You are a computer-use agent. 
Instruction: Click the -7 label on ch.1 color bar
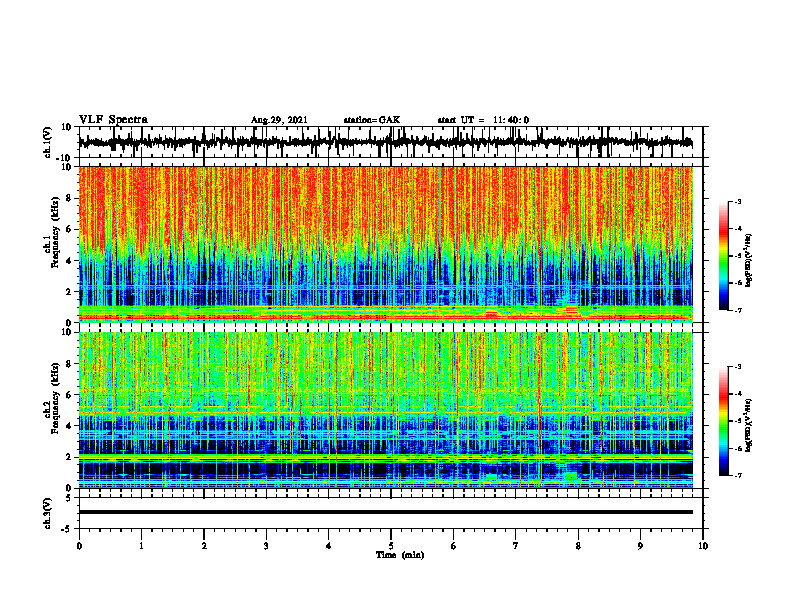point(738,310)
